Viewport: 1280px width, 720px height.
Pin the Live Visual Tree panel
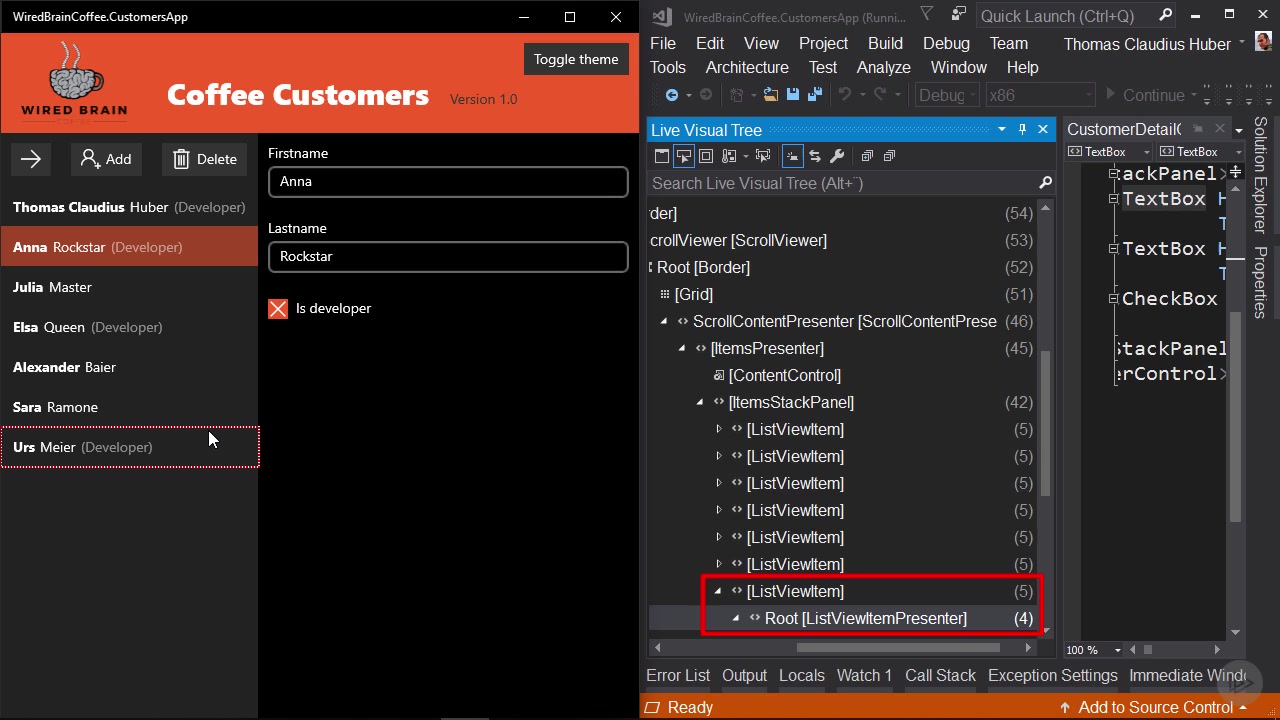point(1022,130)
